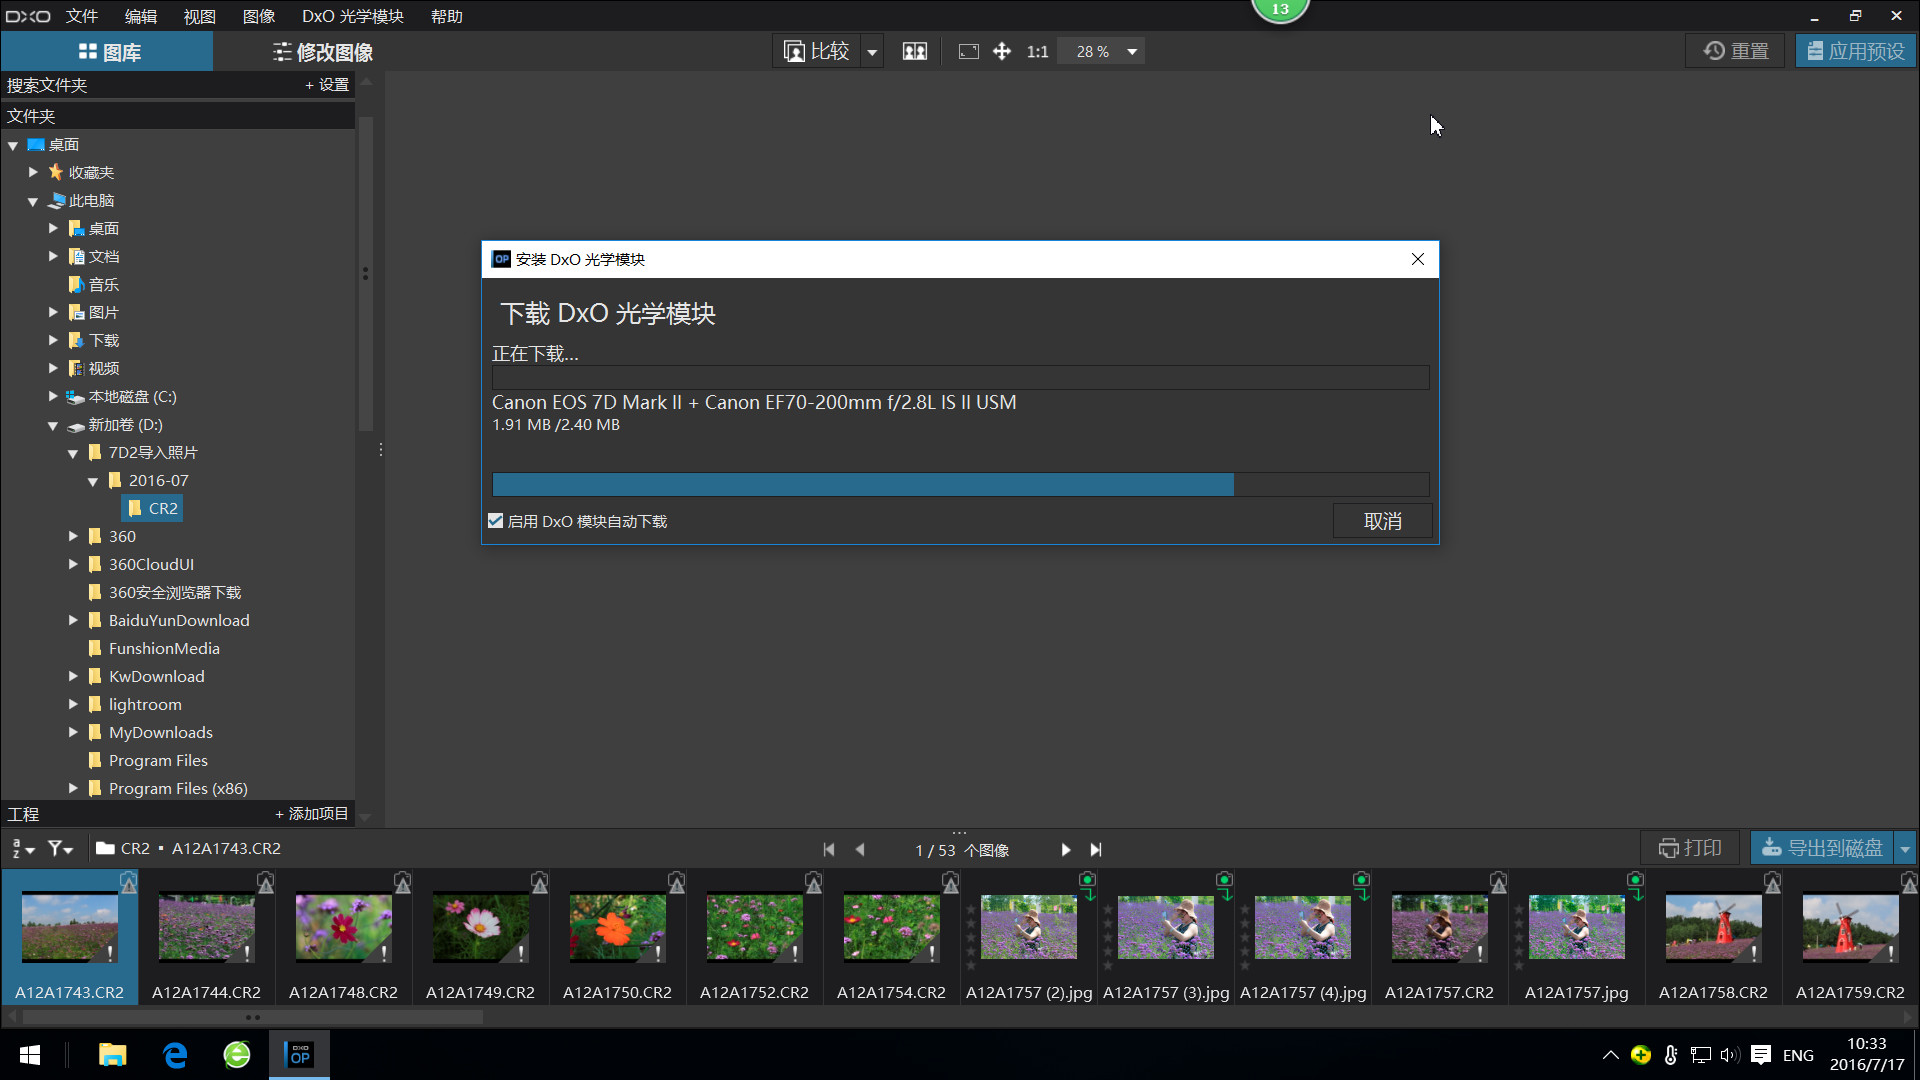Click the 导出到磁盘 button
Viewport: 1920px width, 1080px height.
coord(1823,848)
